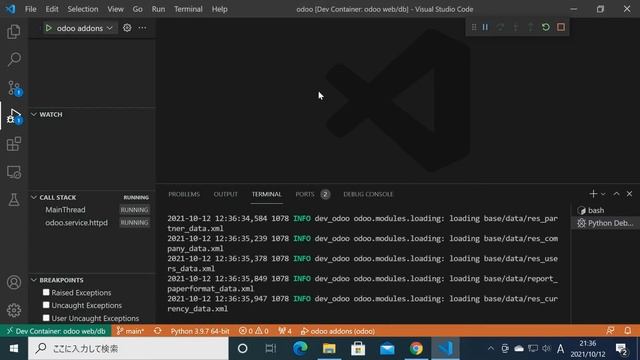Open Microsoft Store from taskbar
Viewport: 640px width, 360px height.
click(358, 349)
